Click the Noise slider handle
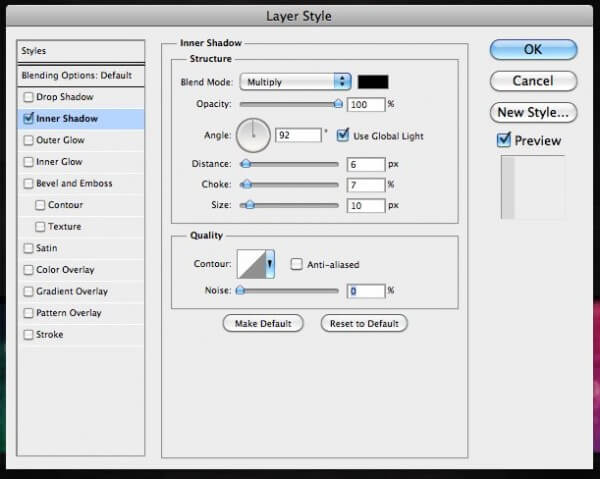 tap(240, 291)
